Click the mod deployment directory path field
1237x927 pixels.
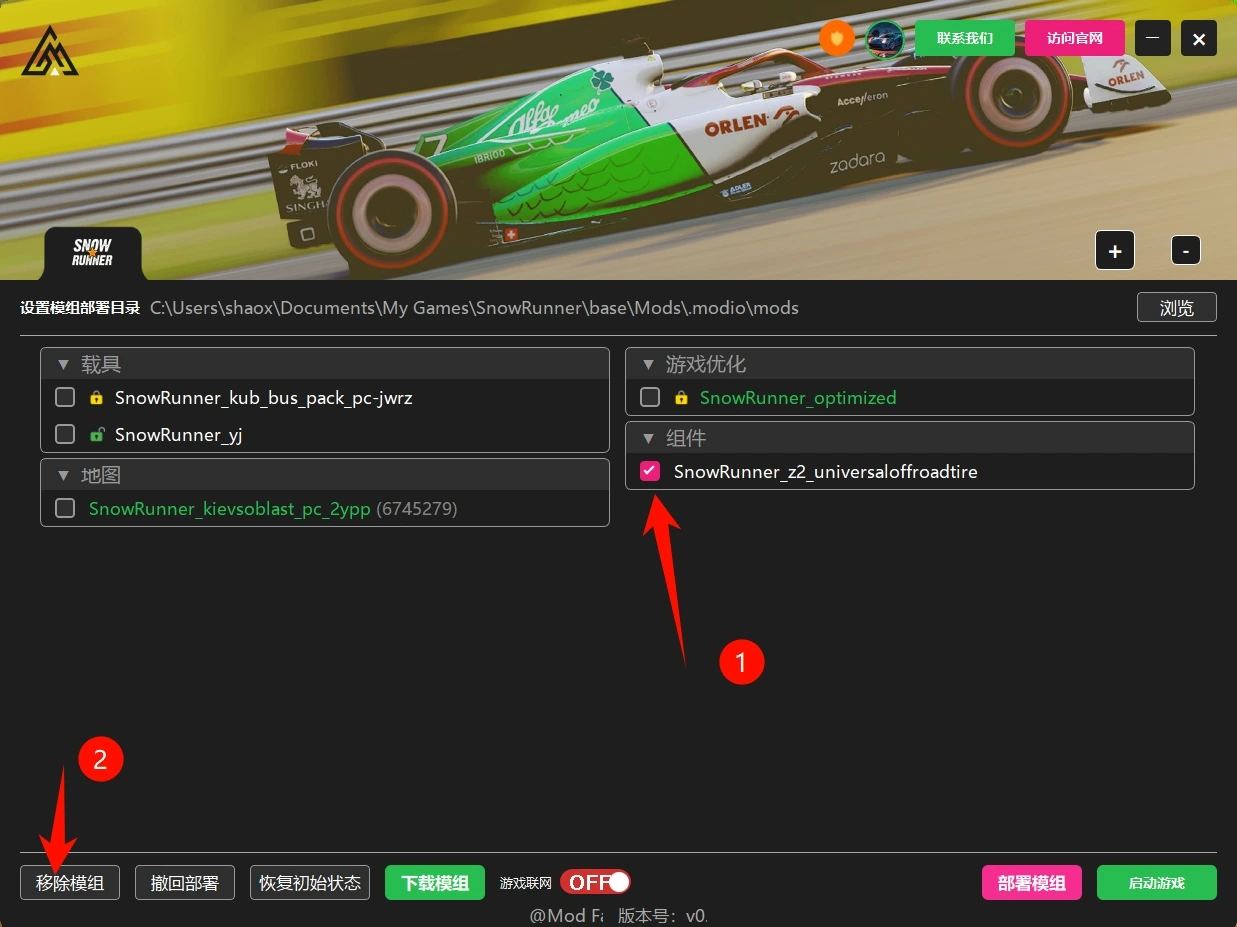(474, 308)
